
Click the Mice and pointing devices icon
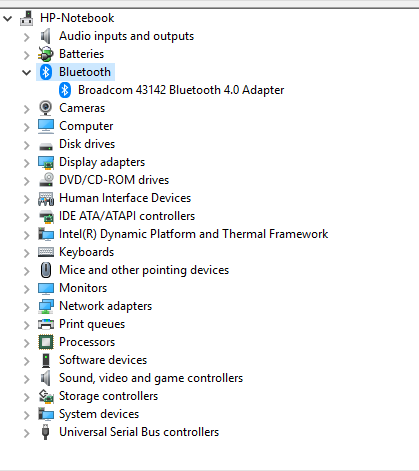pyautogui.click(x=46, y=270)
